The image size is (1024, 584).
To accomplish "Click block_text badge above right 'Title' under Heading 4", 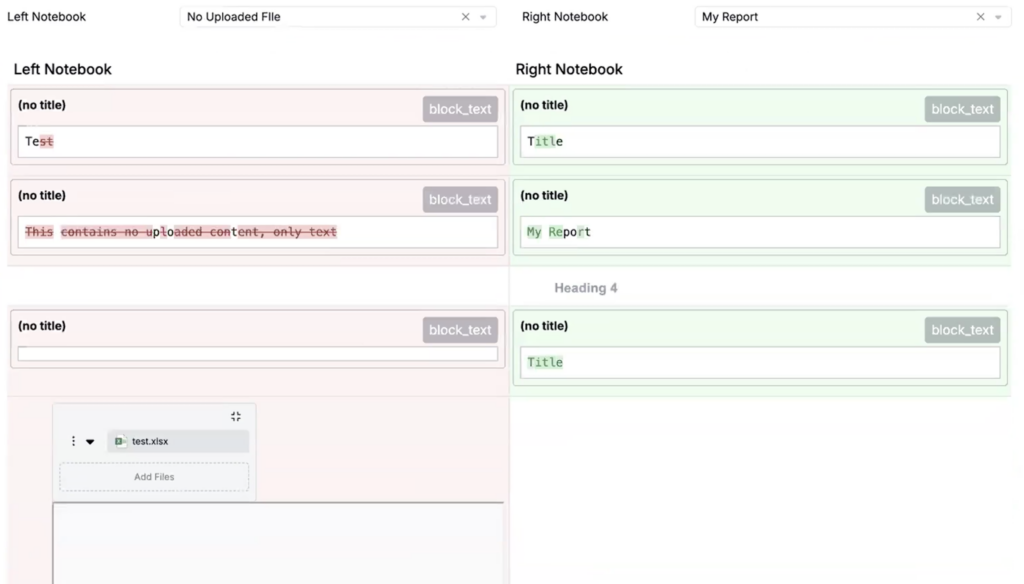I will pyautogui.click(x=962, y=330).
